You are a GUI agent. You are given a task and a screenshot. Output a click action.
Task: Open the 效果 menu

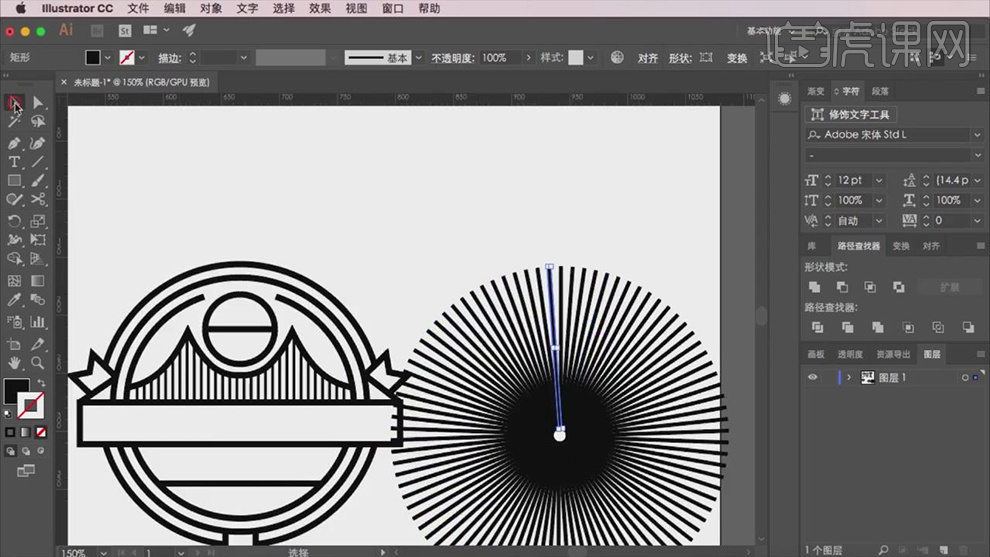tap(320, 9)
